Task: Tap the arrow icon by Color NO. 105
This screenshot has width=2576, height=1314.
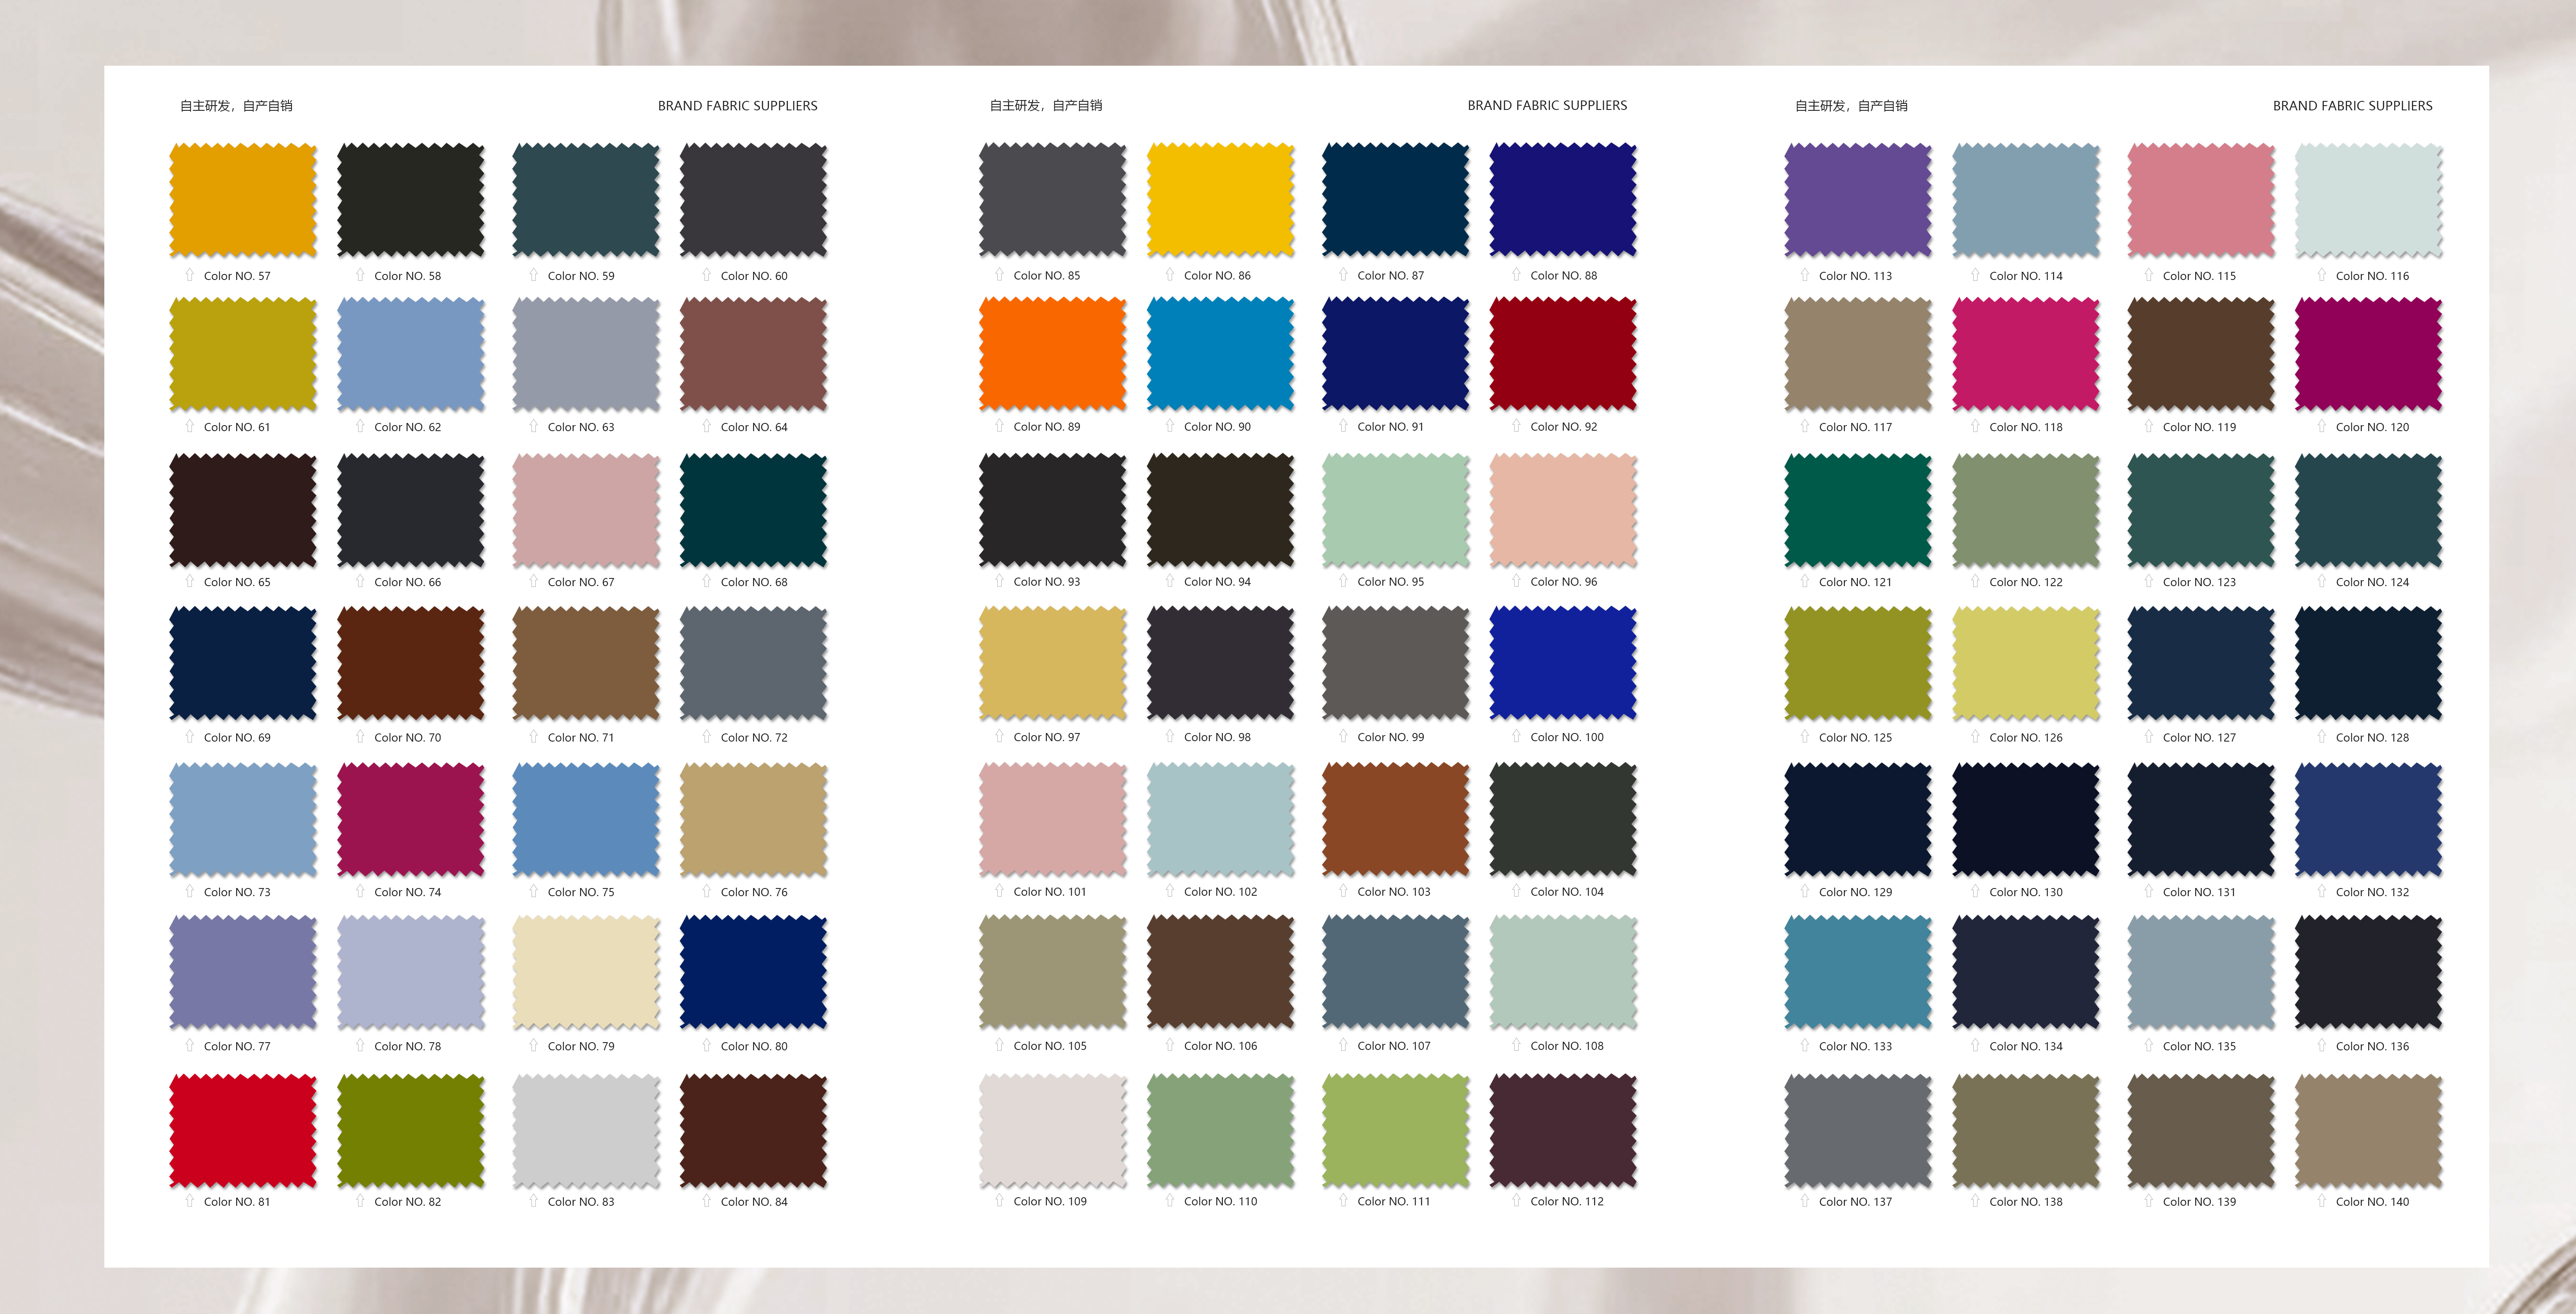Action: [999, 1045]
